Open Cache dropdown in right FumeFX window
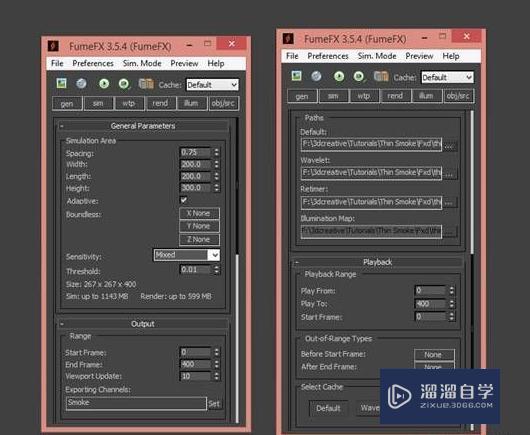This screenshot has height=435, width=530. pos(447,77)
